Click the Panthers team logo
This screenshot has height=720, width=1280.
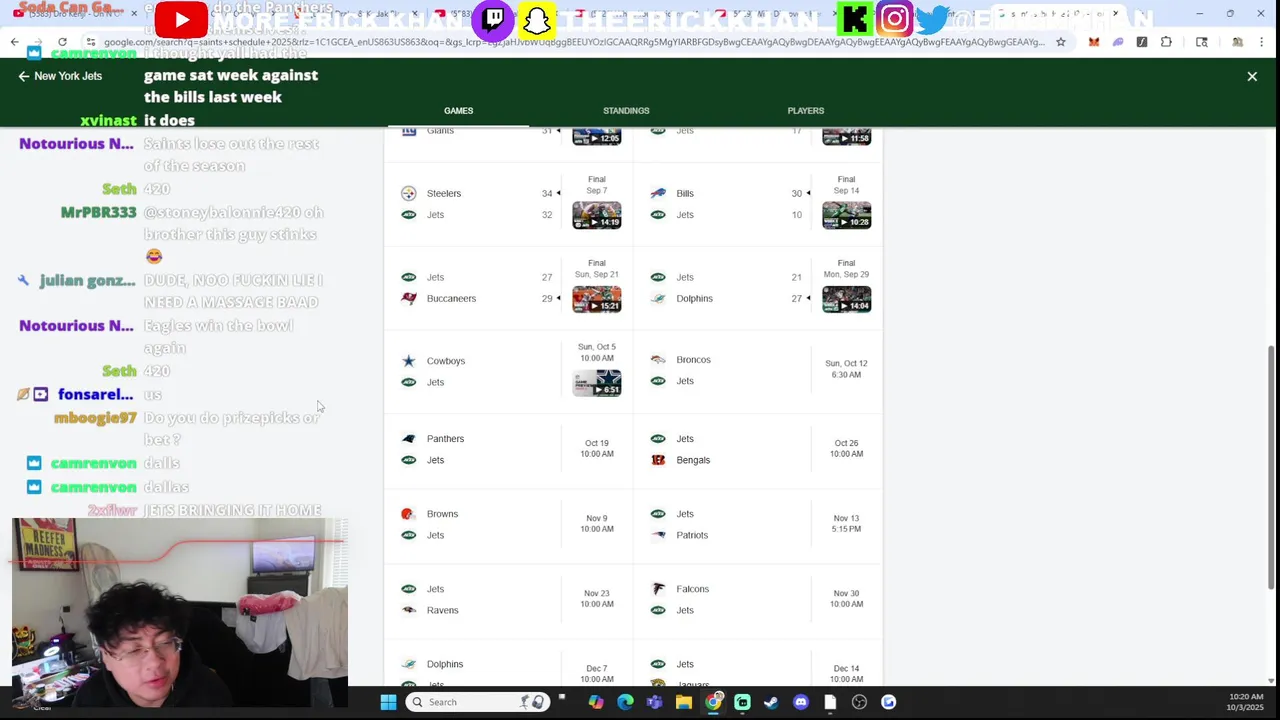tap(408, 439)
